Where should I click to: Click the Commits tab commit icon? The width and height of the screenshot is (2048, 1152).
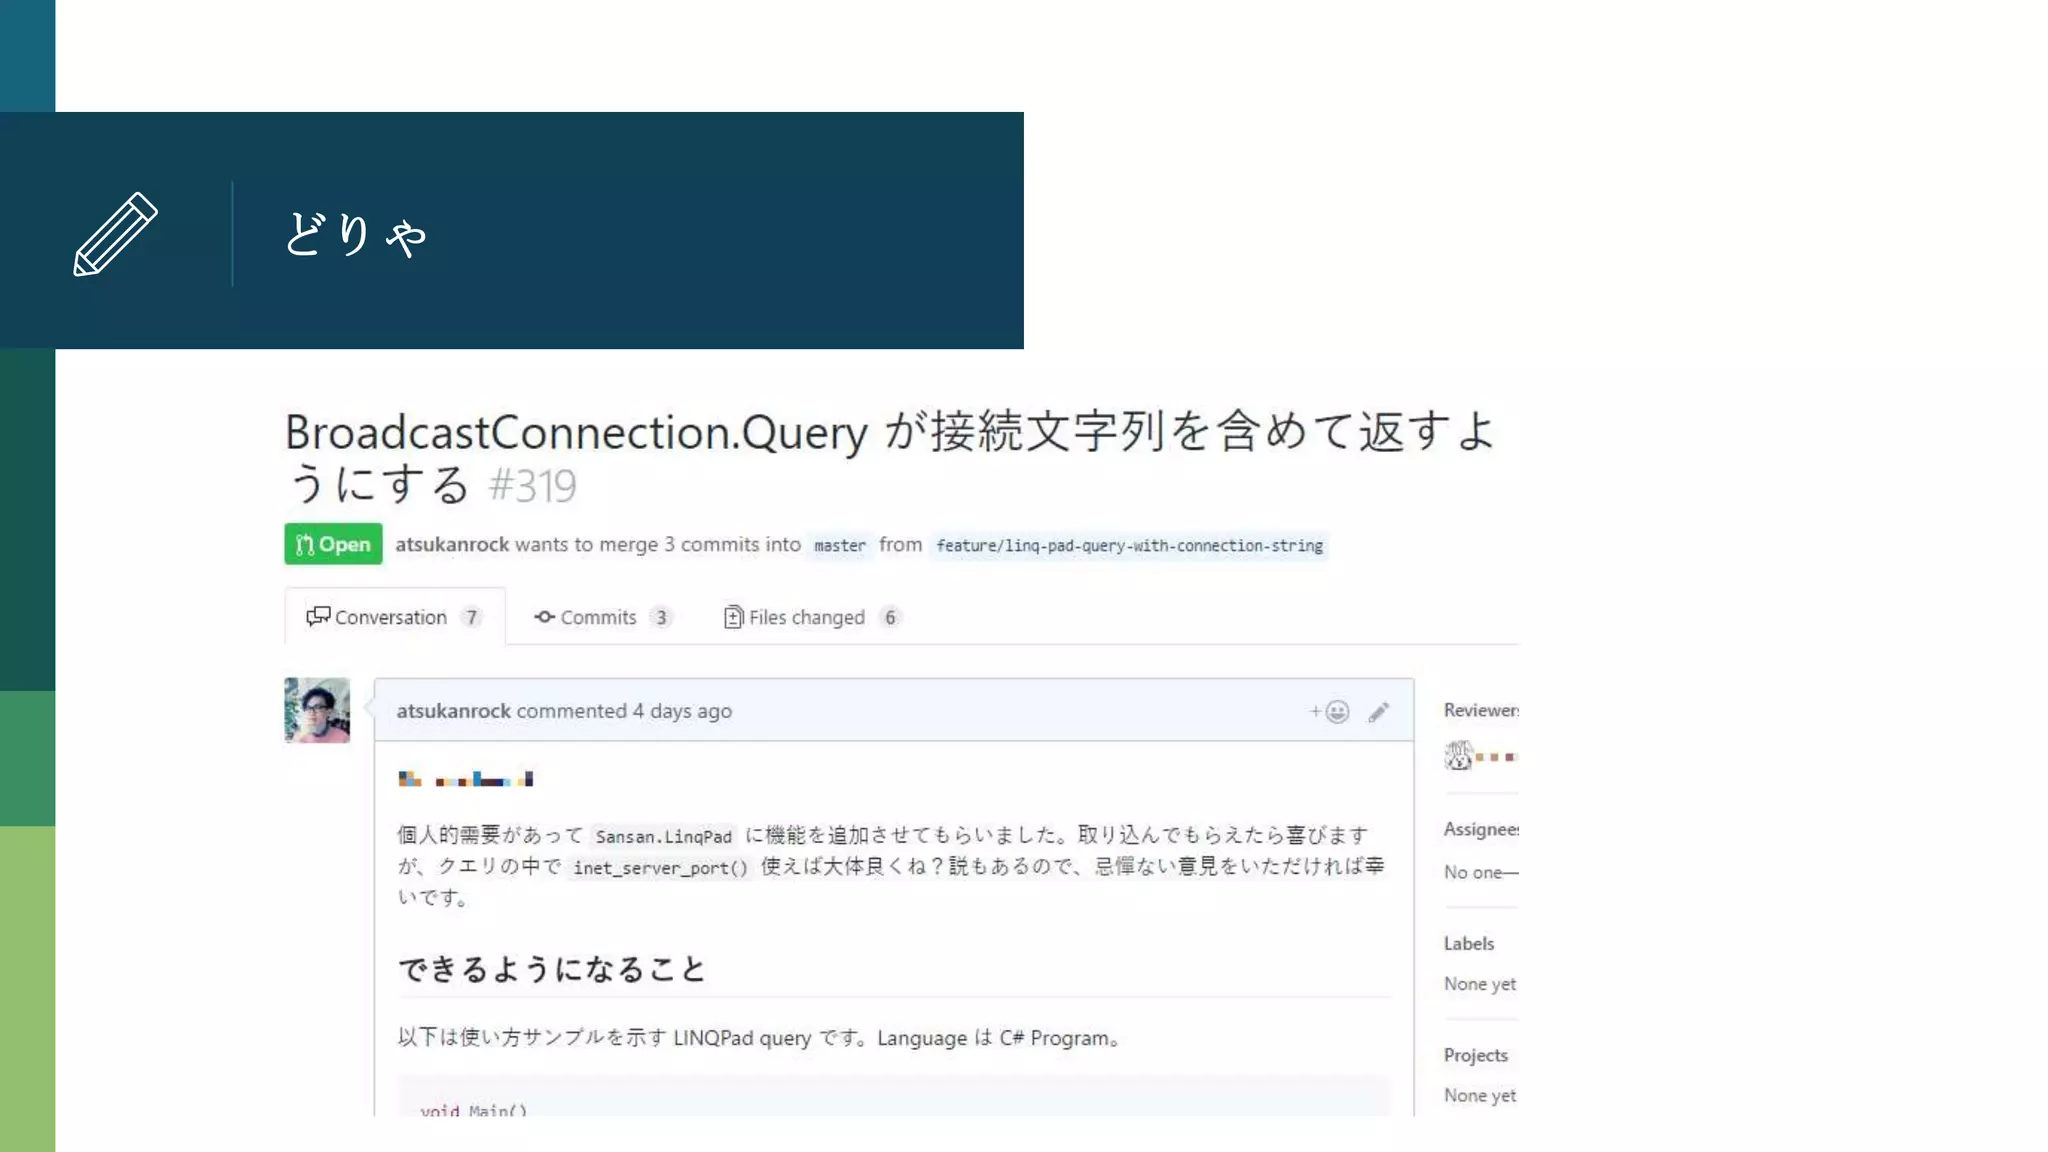pos(544,617)
